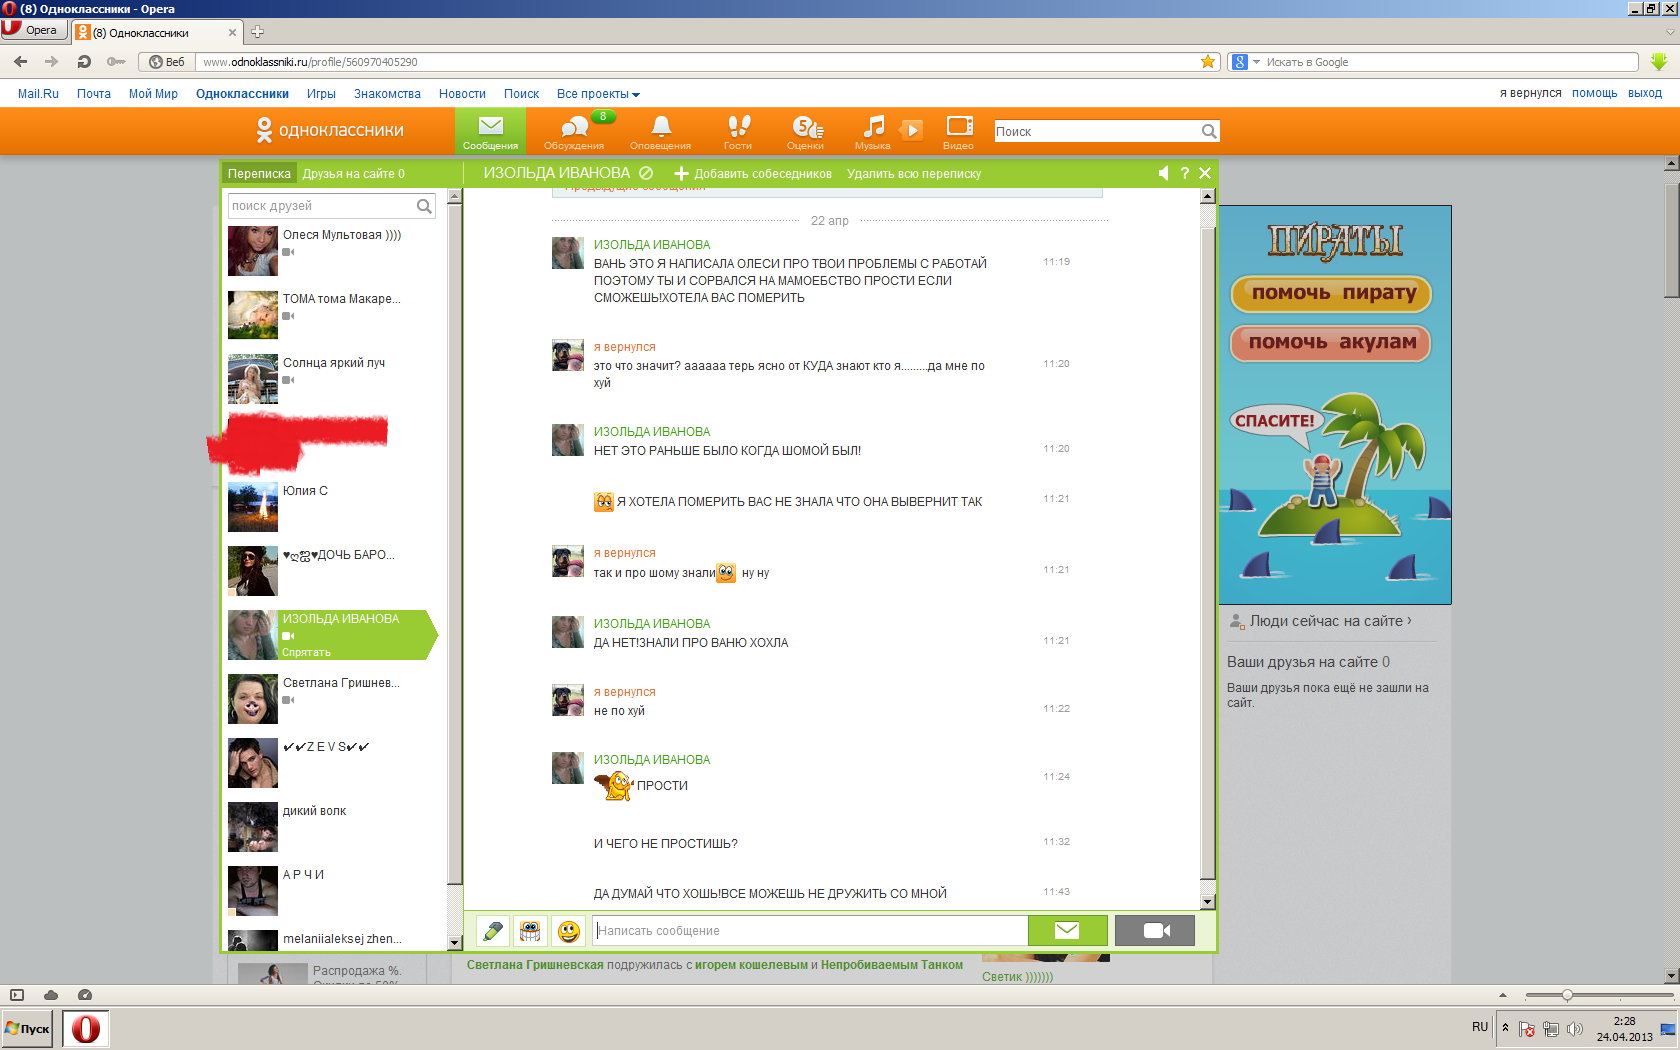
Task: Open the smiley emoticon picker
Action: click(569, 931)
